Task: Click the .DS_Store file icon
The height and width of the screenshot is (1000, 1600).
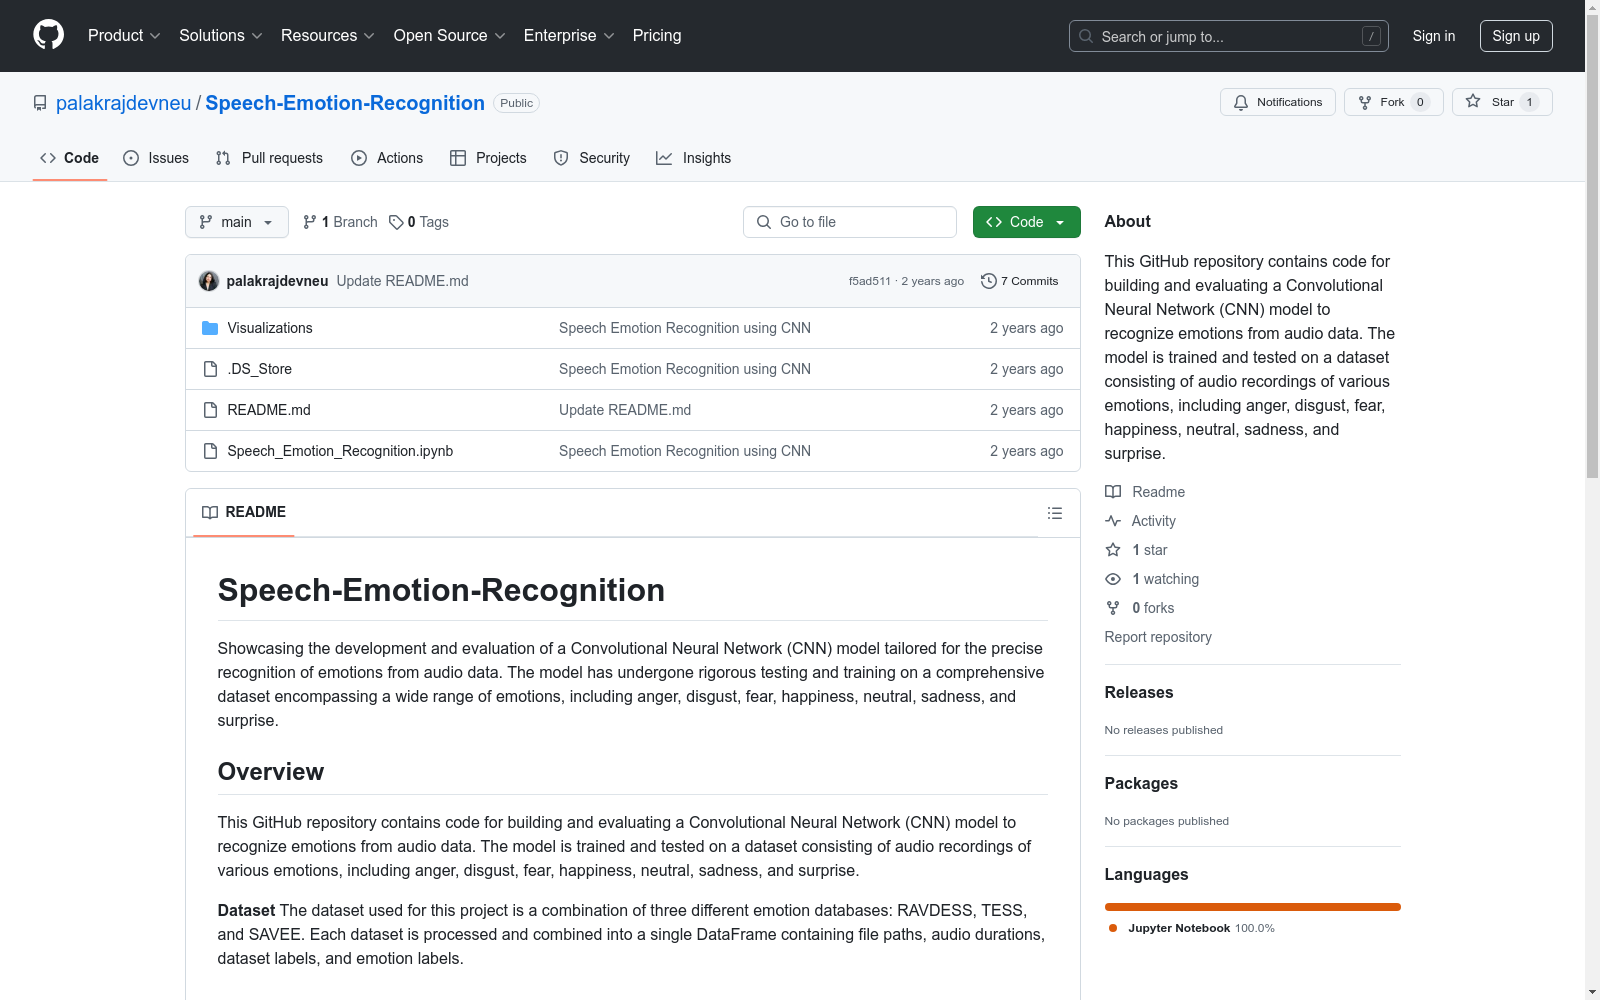Action: tap(210, 369)
